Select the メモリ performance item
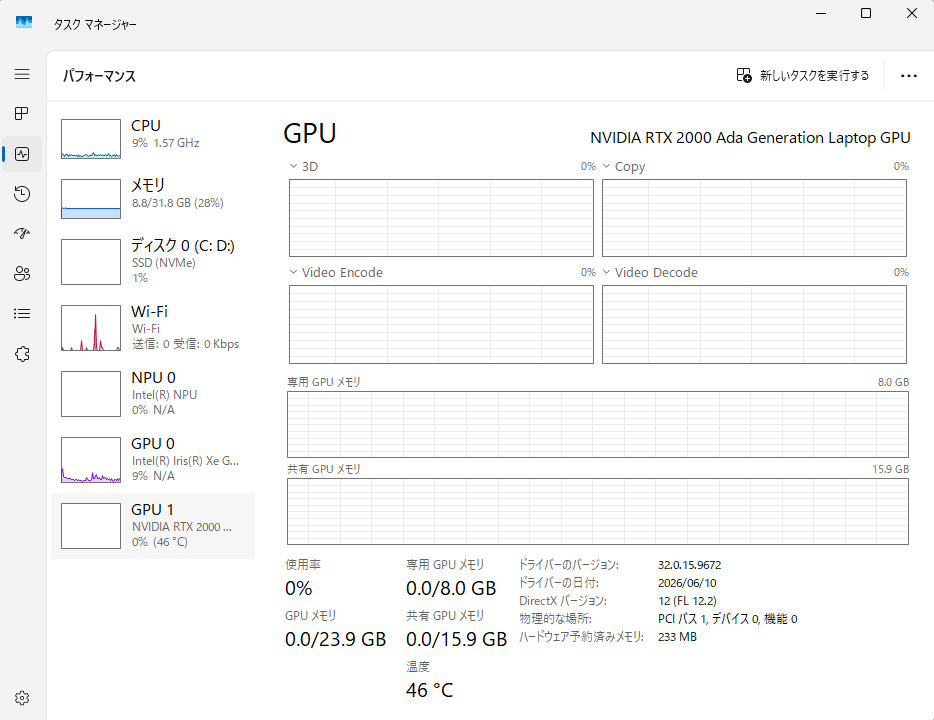The height and width of the screenshot is (720, 934). pos(153,199)
